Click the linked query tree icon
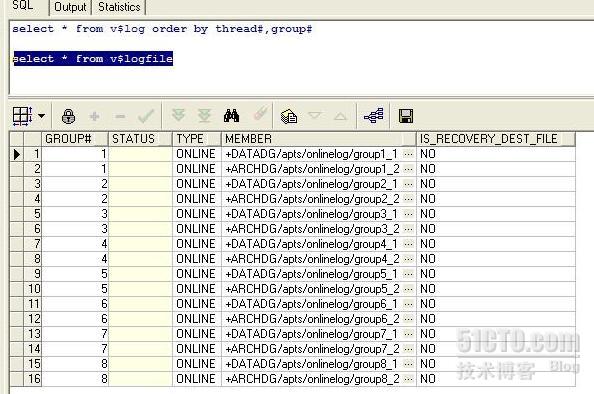The width and height of the screenshot is (594, 394). [x=374, y=116]
